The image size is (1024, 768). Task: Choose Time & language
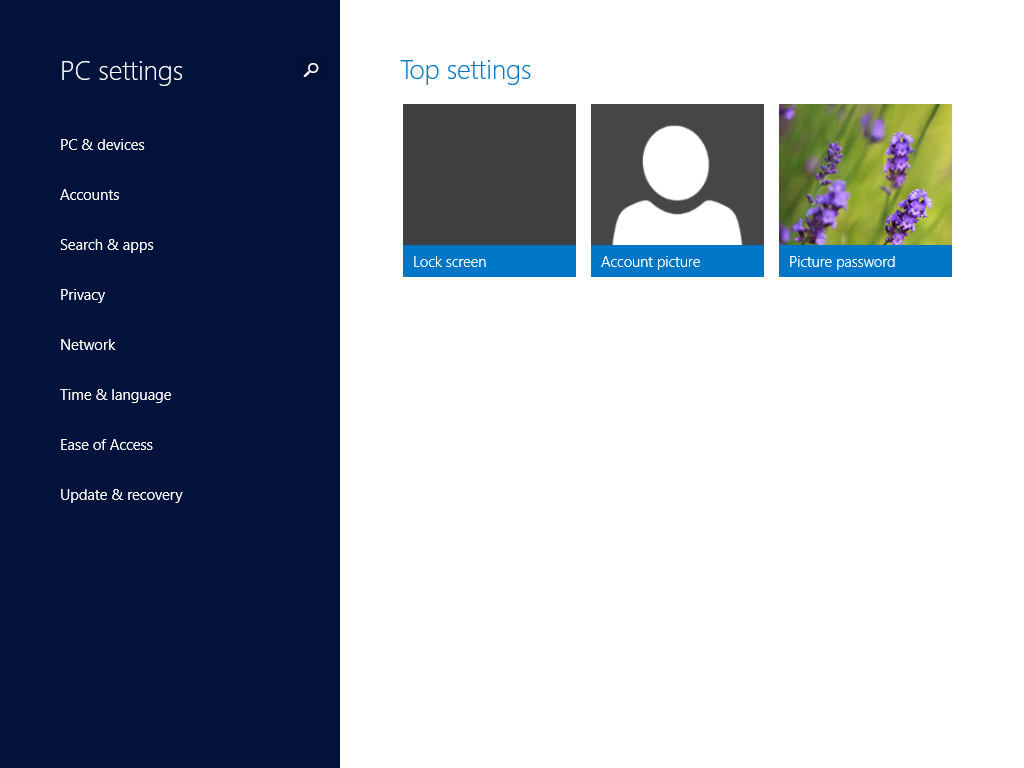click(115, 394)
